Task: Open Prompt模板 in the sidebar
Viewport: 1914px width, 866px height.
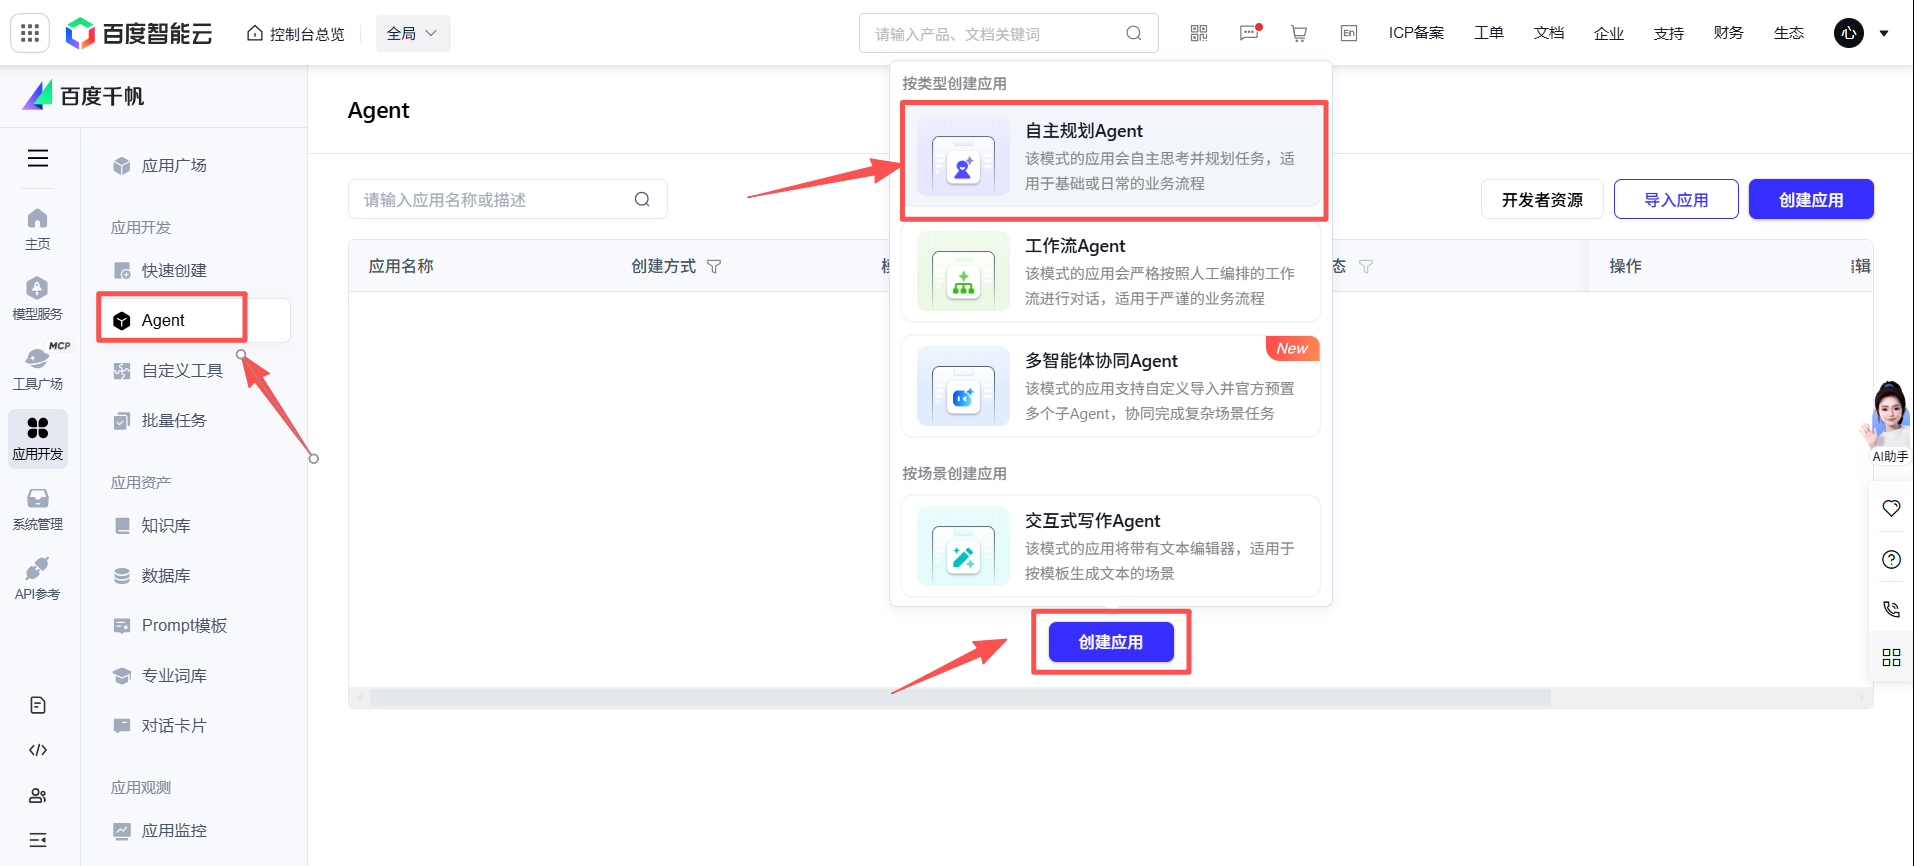Action: click(x=195, y=625)
